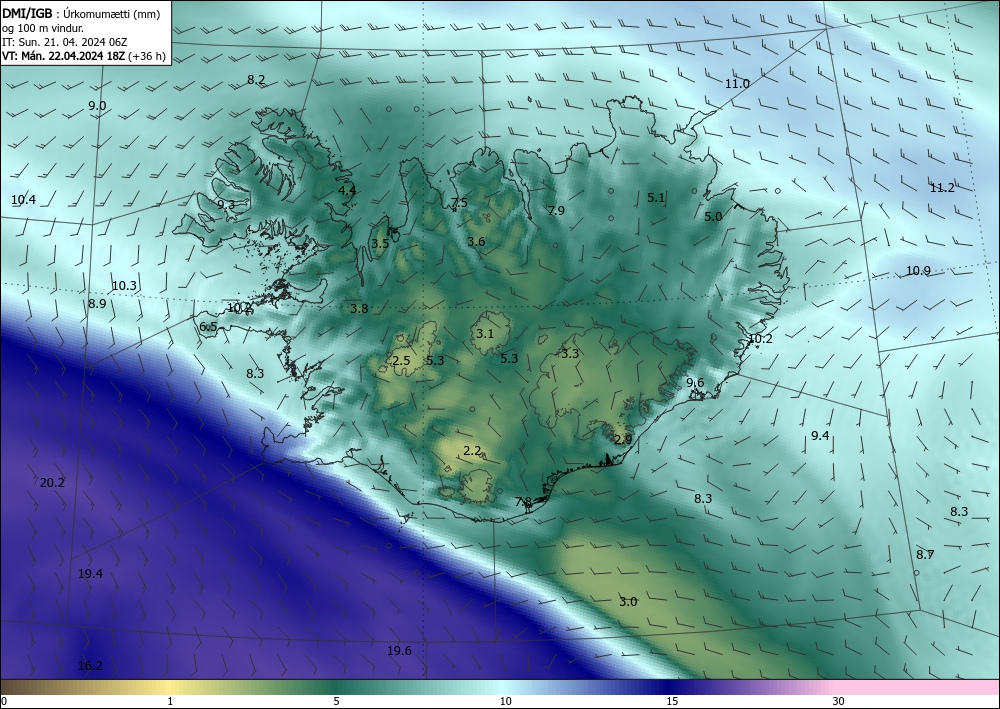Click the 20.2 value label
The height and width of the screenshot is (709, 1000).
click(x=52, y=483)
